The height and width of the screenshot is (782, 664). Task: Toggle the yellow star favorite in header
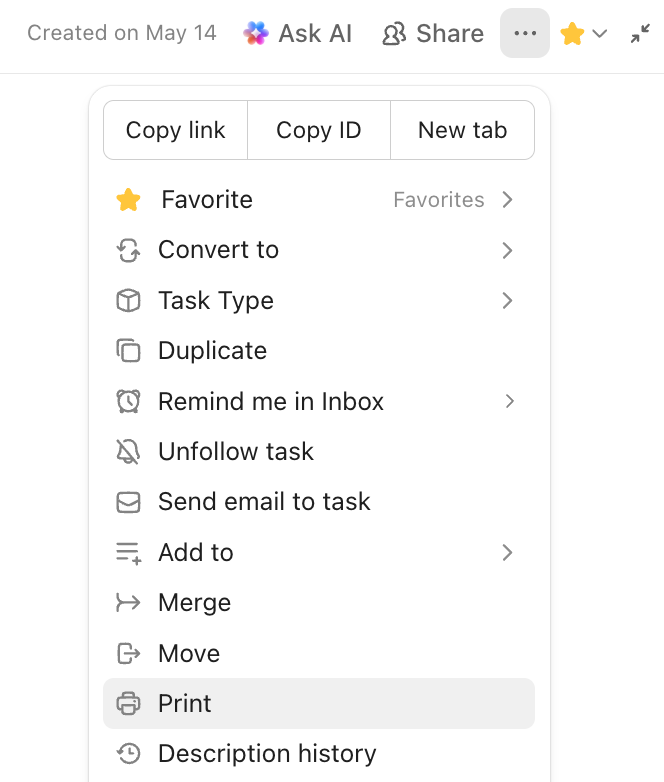click(572, 34)
